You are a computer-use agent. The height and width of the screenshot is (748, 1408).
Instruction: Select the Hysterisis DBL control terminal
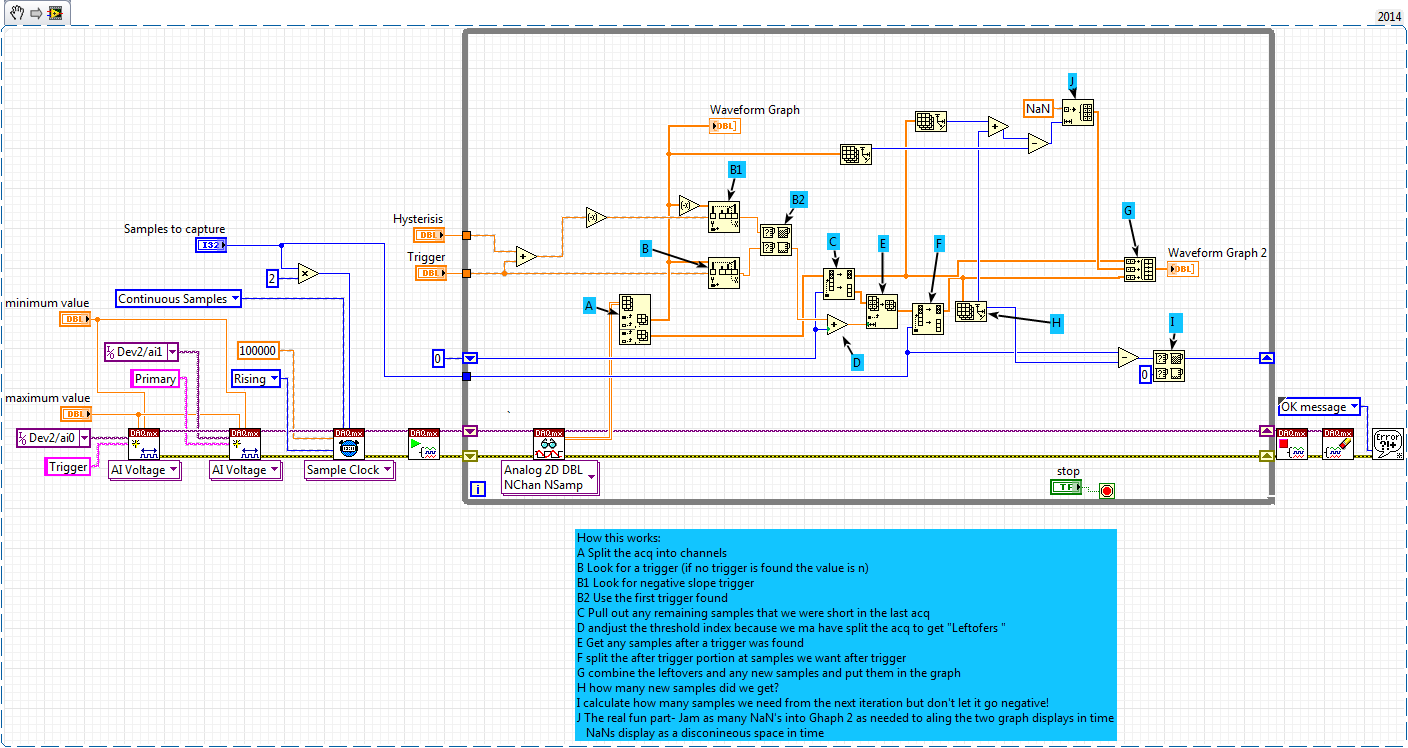430,235
